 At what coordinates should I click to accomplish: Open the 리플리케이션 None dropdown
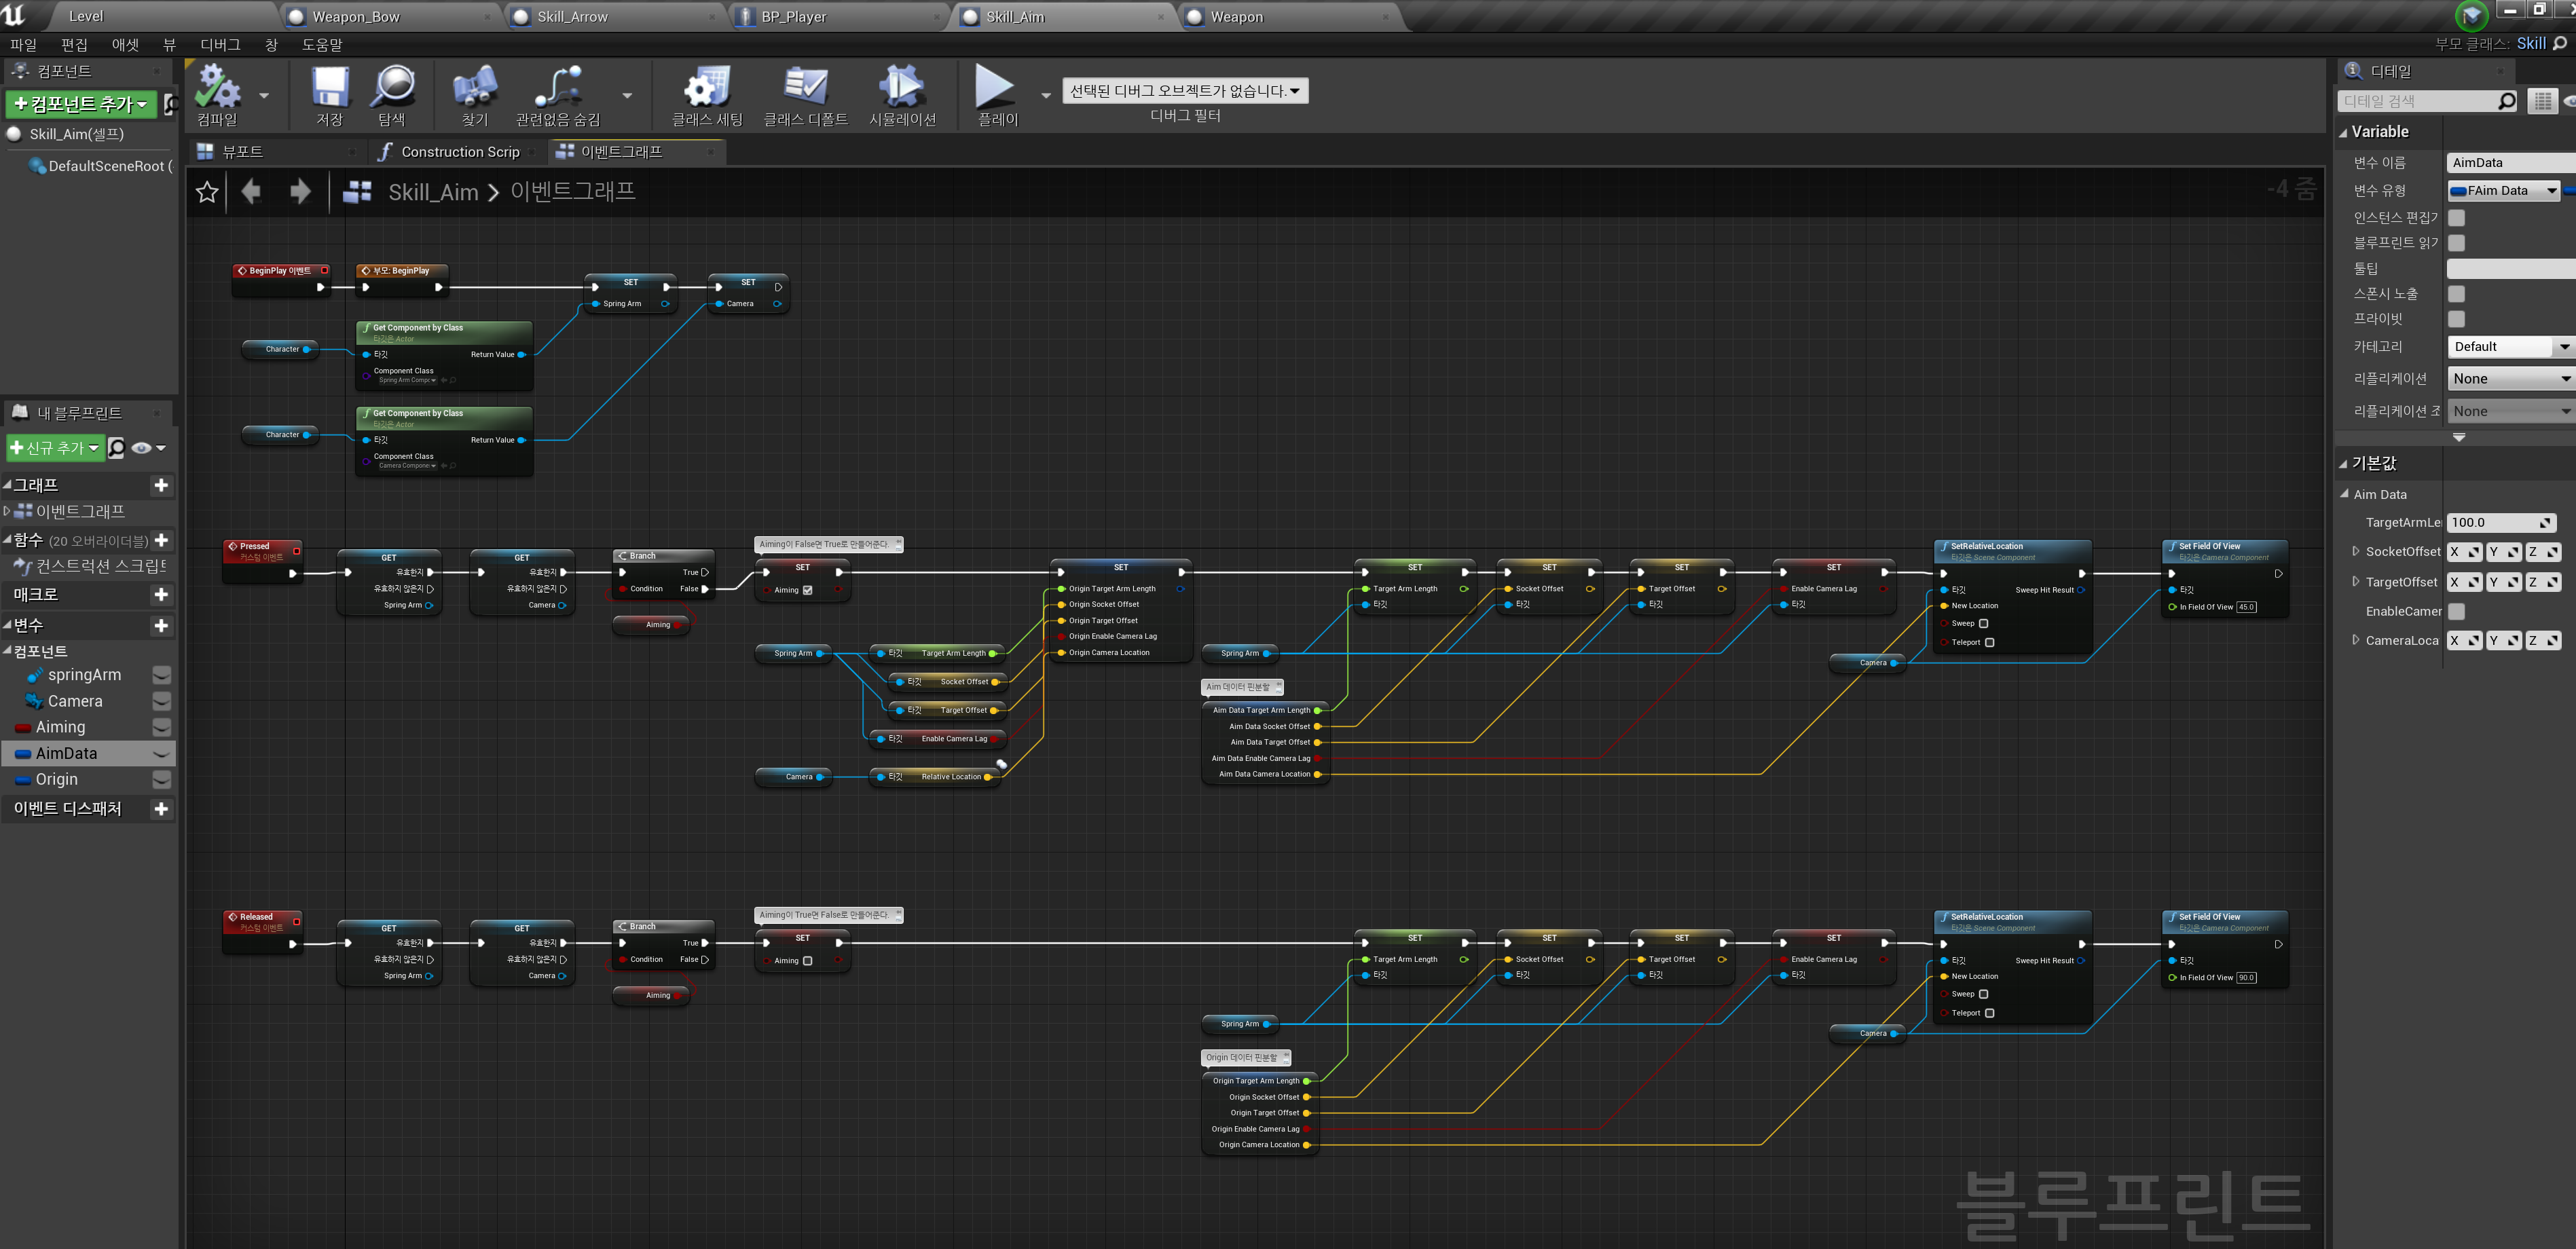tap(2511, 378)
